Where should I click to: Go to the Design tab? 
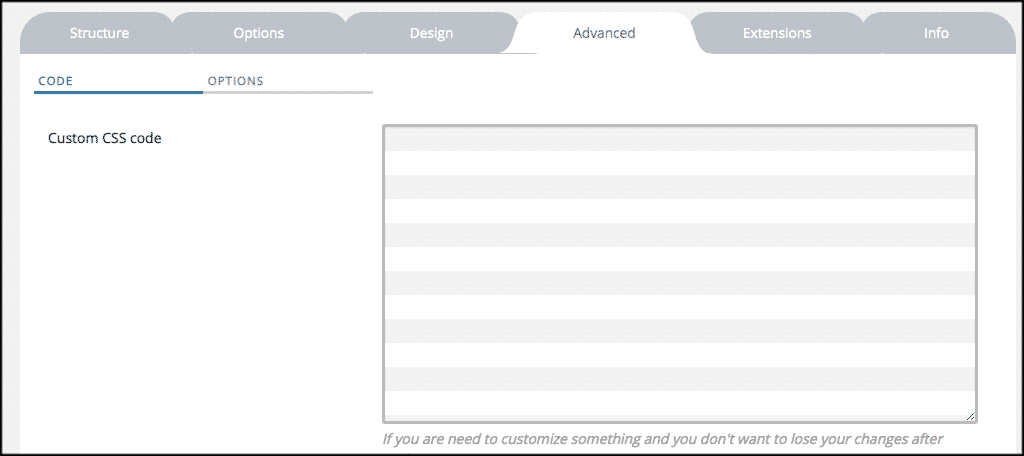tap(431, 33)
